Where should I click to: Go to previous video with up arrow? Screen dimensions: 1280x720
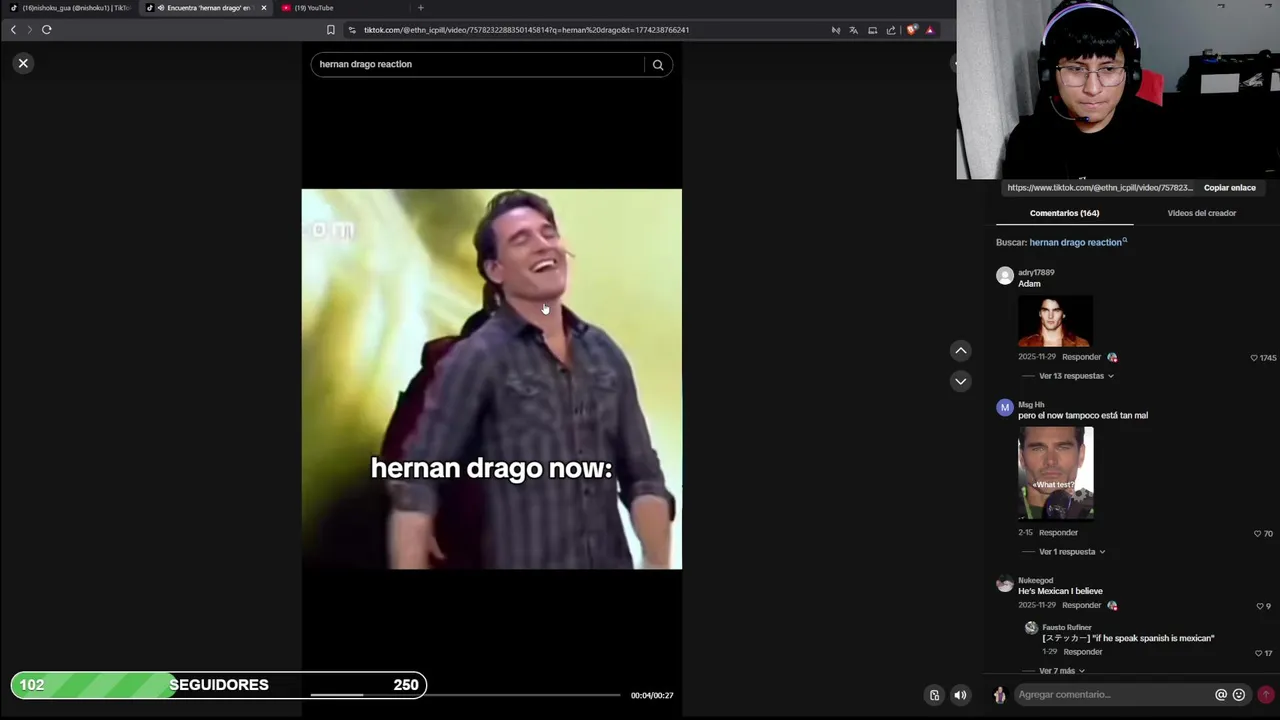pyautogui.click(x=960, y=350)
